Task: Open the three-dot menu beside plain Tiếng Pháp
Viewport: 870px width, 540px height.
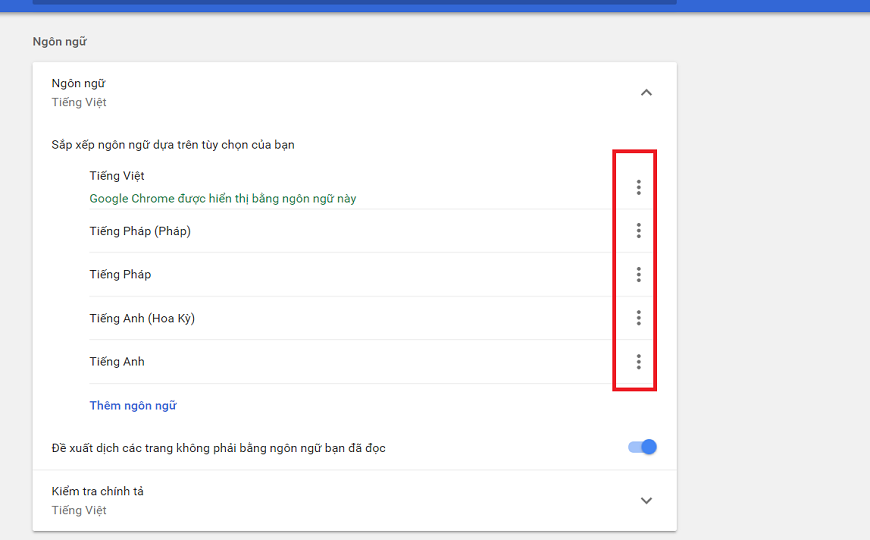Action: [x=639, y=274]
